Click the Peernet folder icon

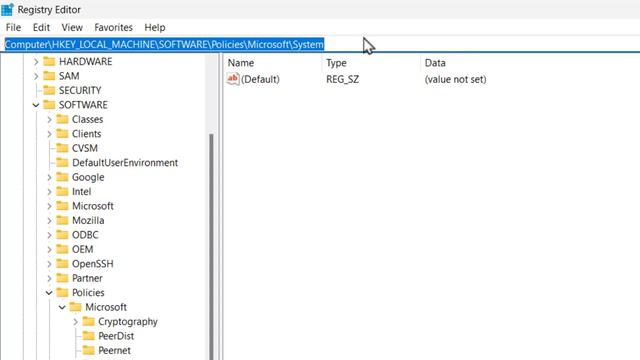click(x=89, y=350)
